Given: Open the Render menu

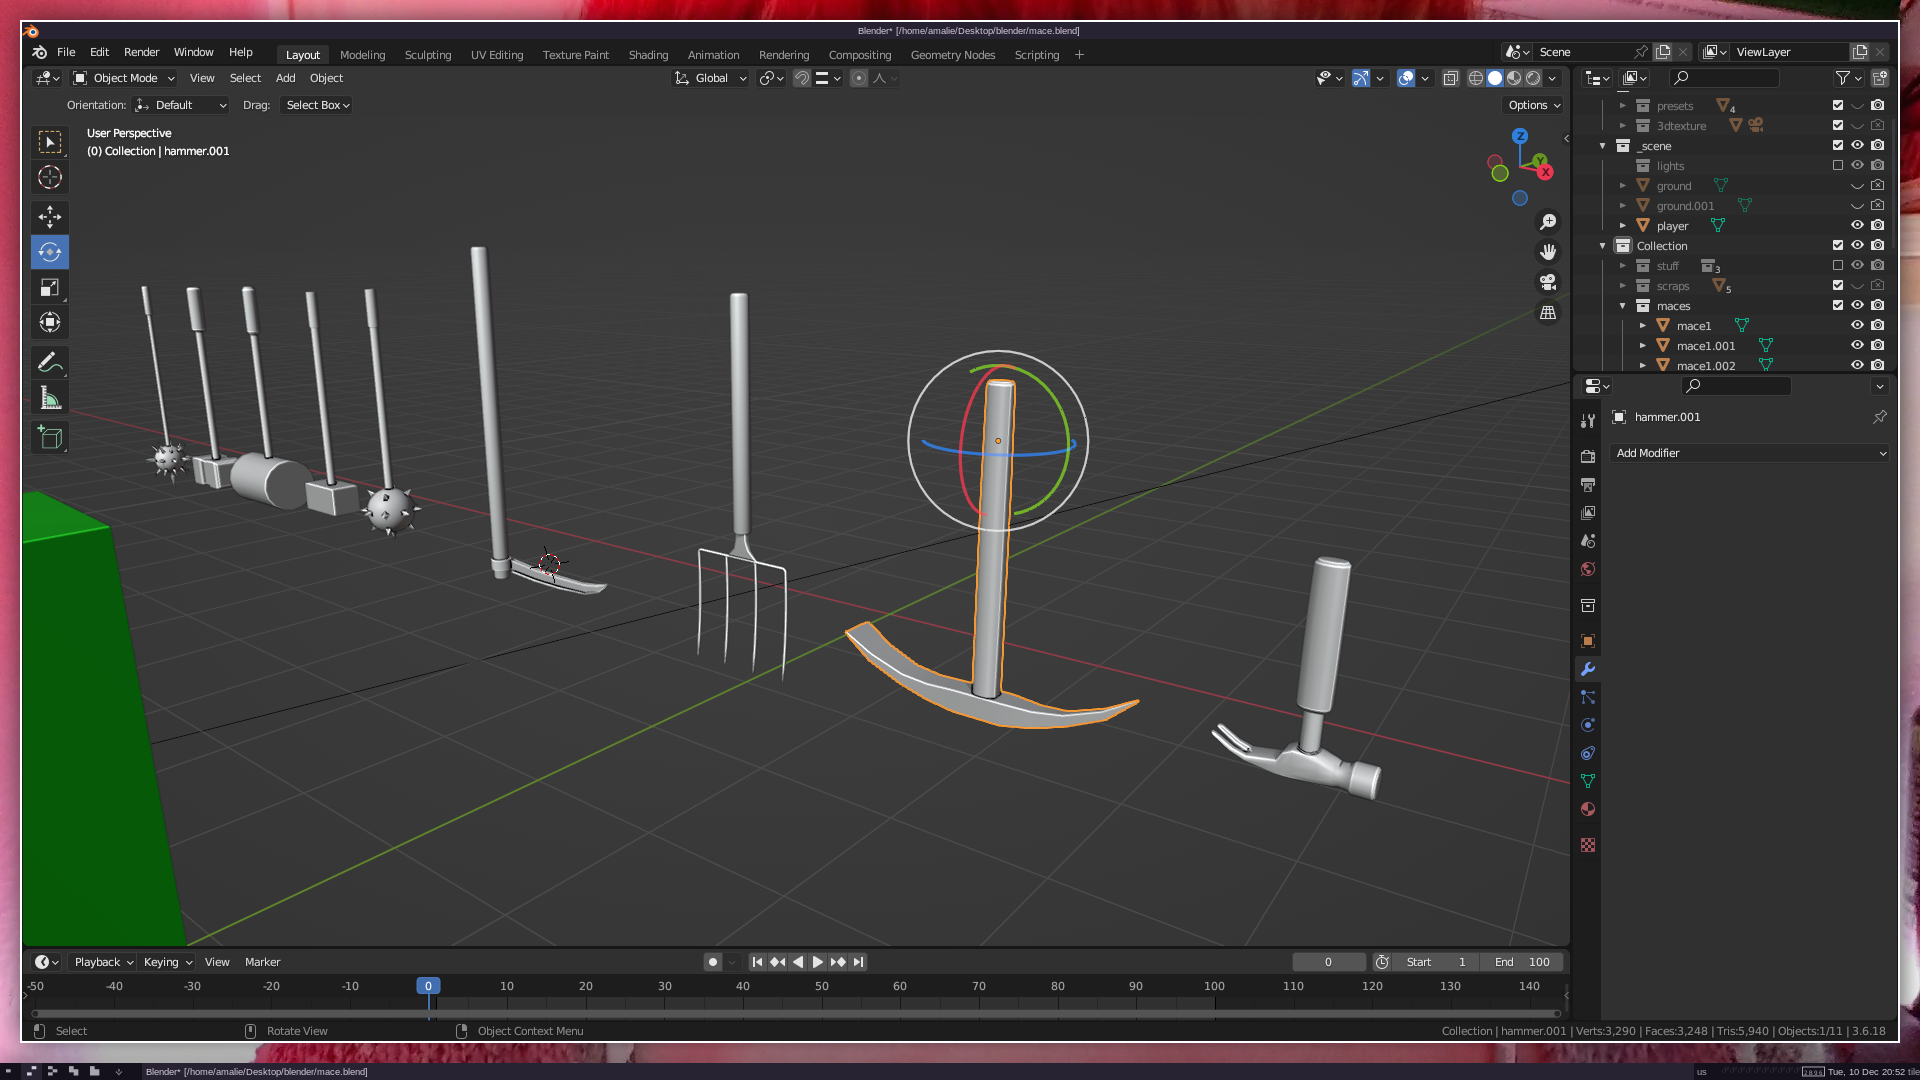Looking at the screenshot, I should pos(141,52).
